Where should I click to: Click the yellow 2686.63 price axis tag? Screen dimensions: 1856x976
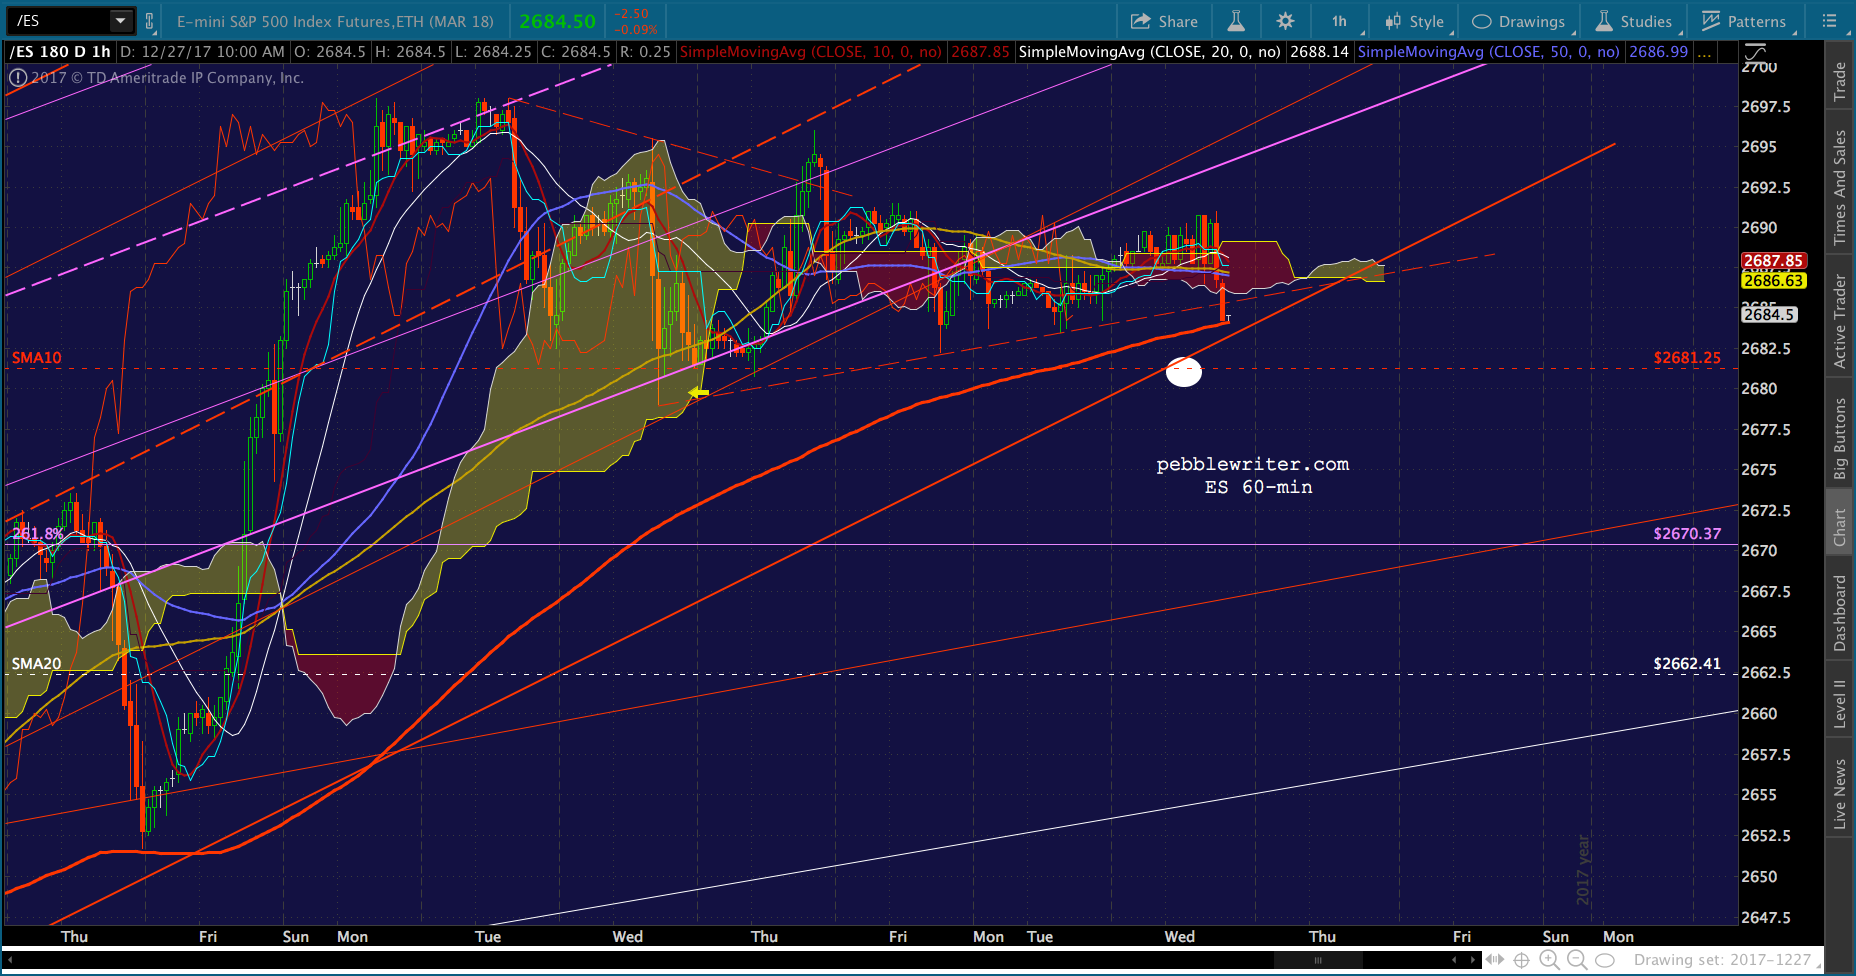(x=1773, y=281)
